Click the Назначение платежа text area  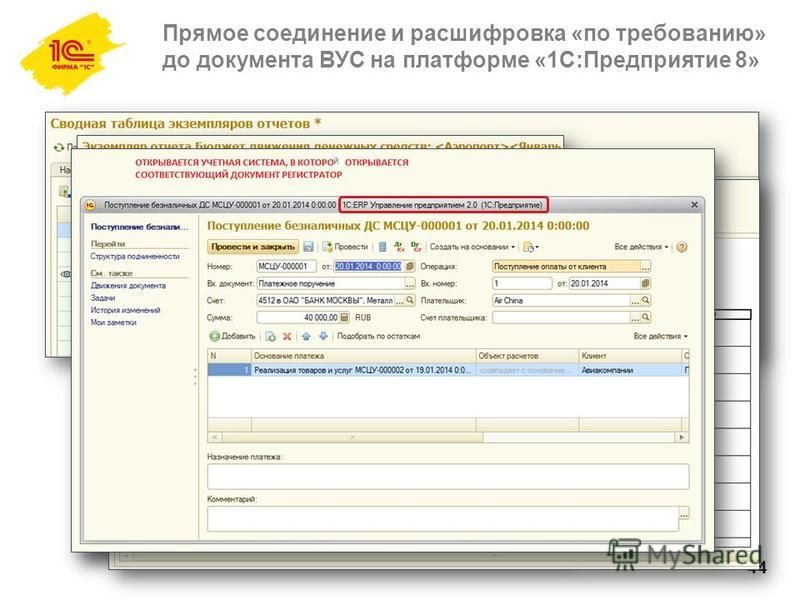(x=448, y=477)
